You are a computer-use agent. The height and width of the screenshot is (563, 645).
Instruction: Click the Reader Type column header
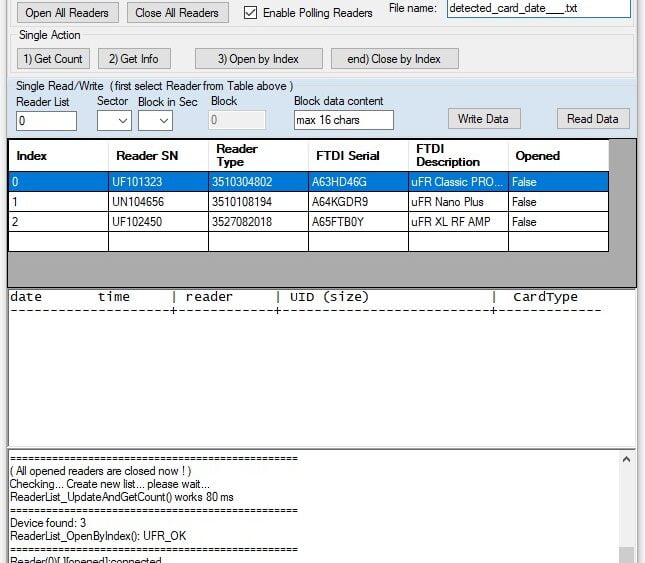[258, 155]
